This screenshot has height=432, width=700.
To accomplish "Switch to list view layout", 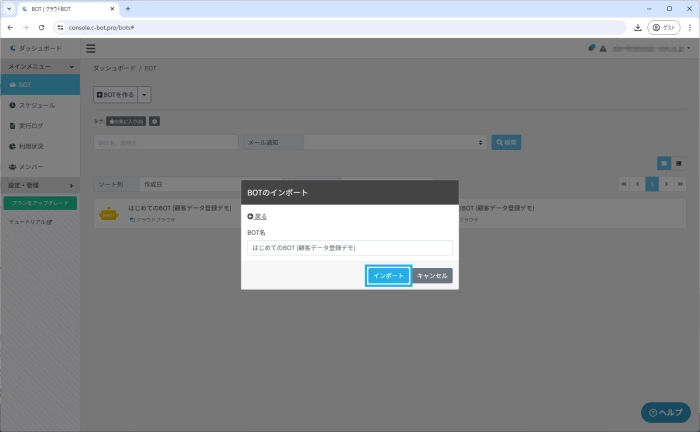I will [x=678, y=162].
